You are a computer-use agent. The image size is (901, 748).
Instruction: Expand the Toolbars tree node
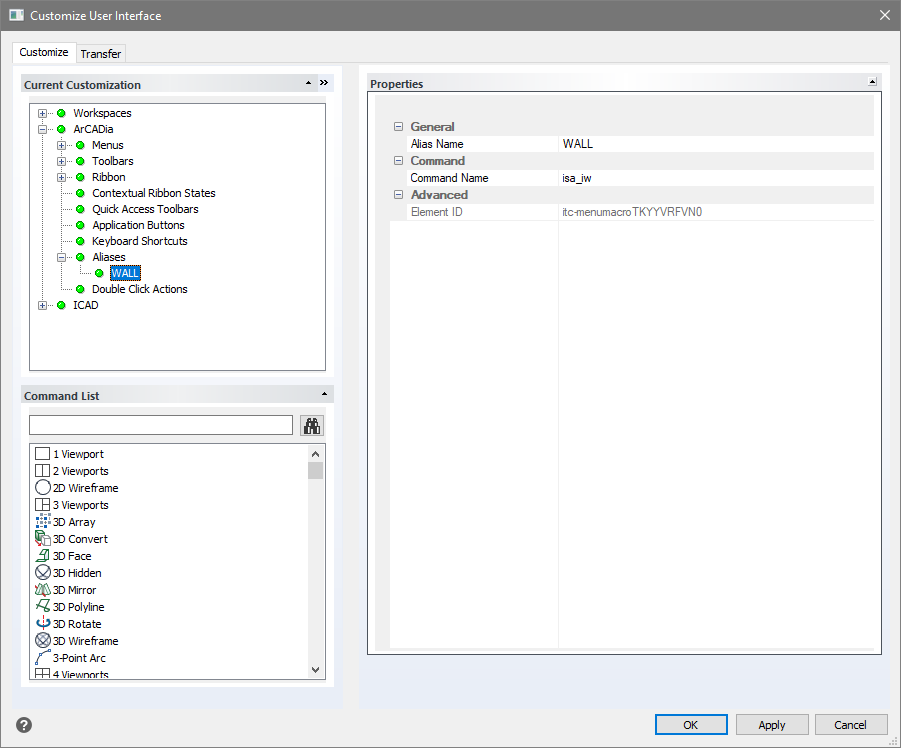coord(61,161)
